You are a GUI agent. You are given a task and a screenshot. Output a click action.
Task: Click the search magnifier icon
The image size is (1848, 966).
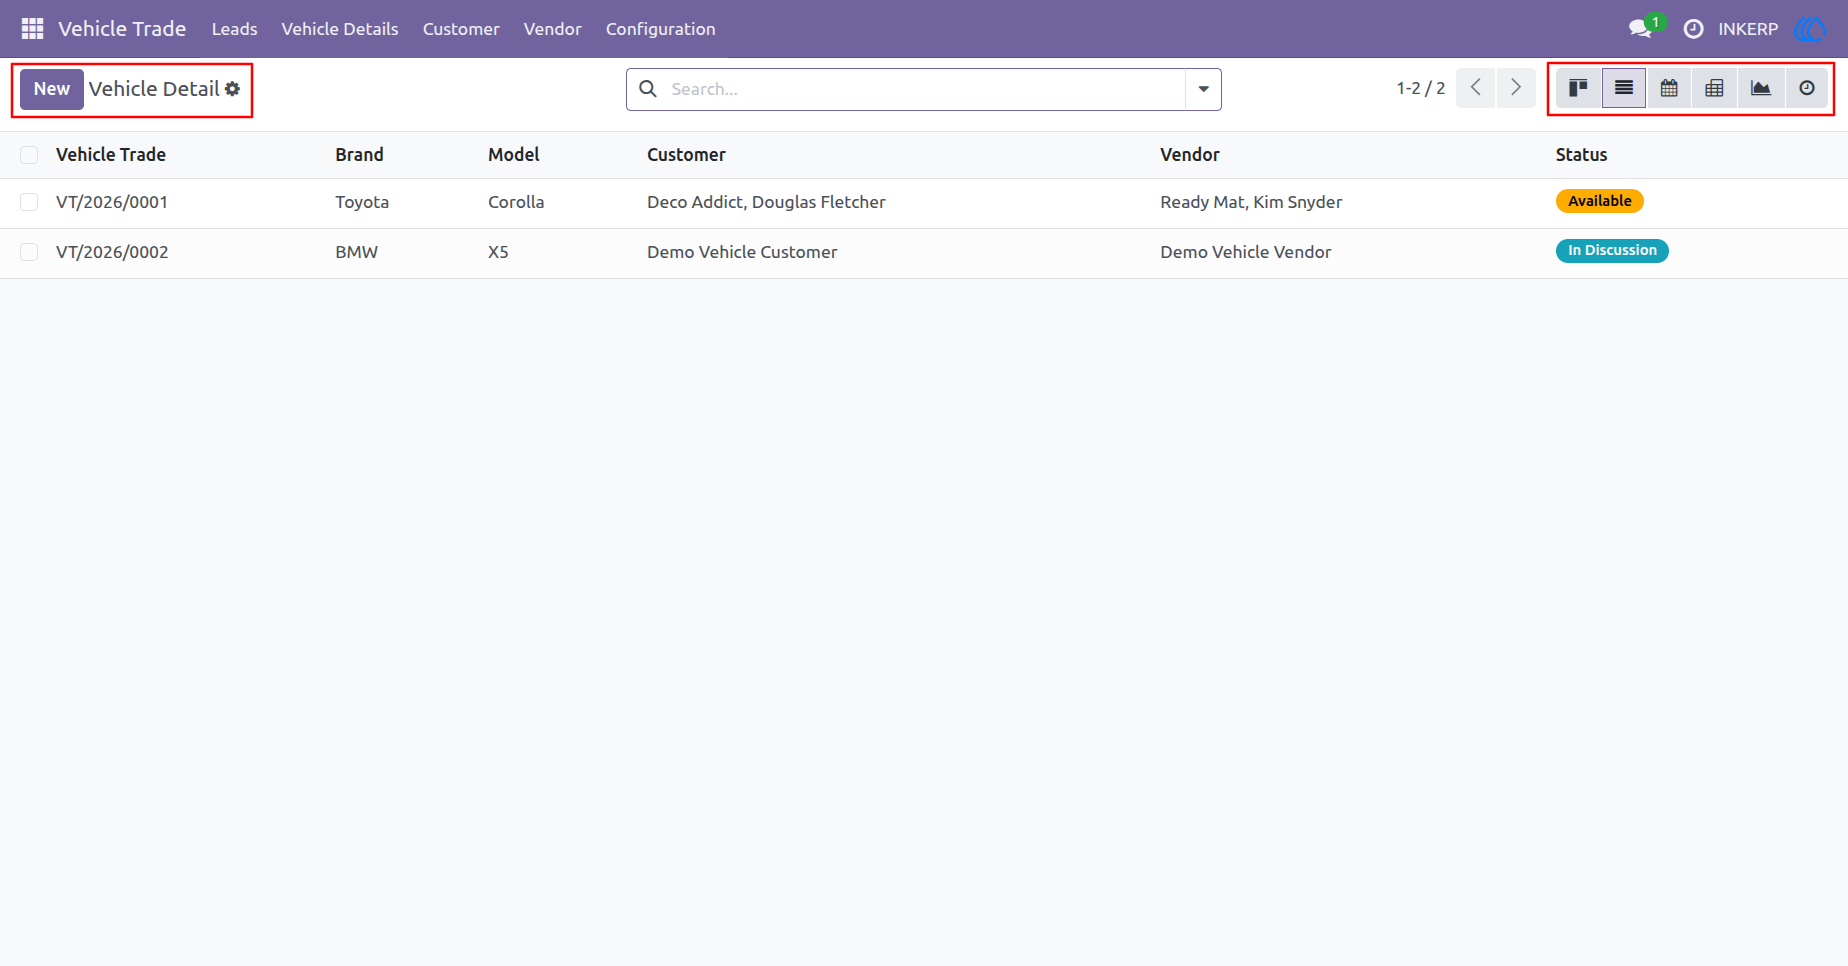648,89
